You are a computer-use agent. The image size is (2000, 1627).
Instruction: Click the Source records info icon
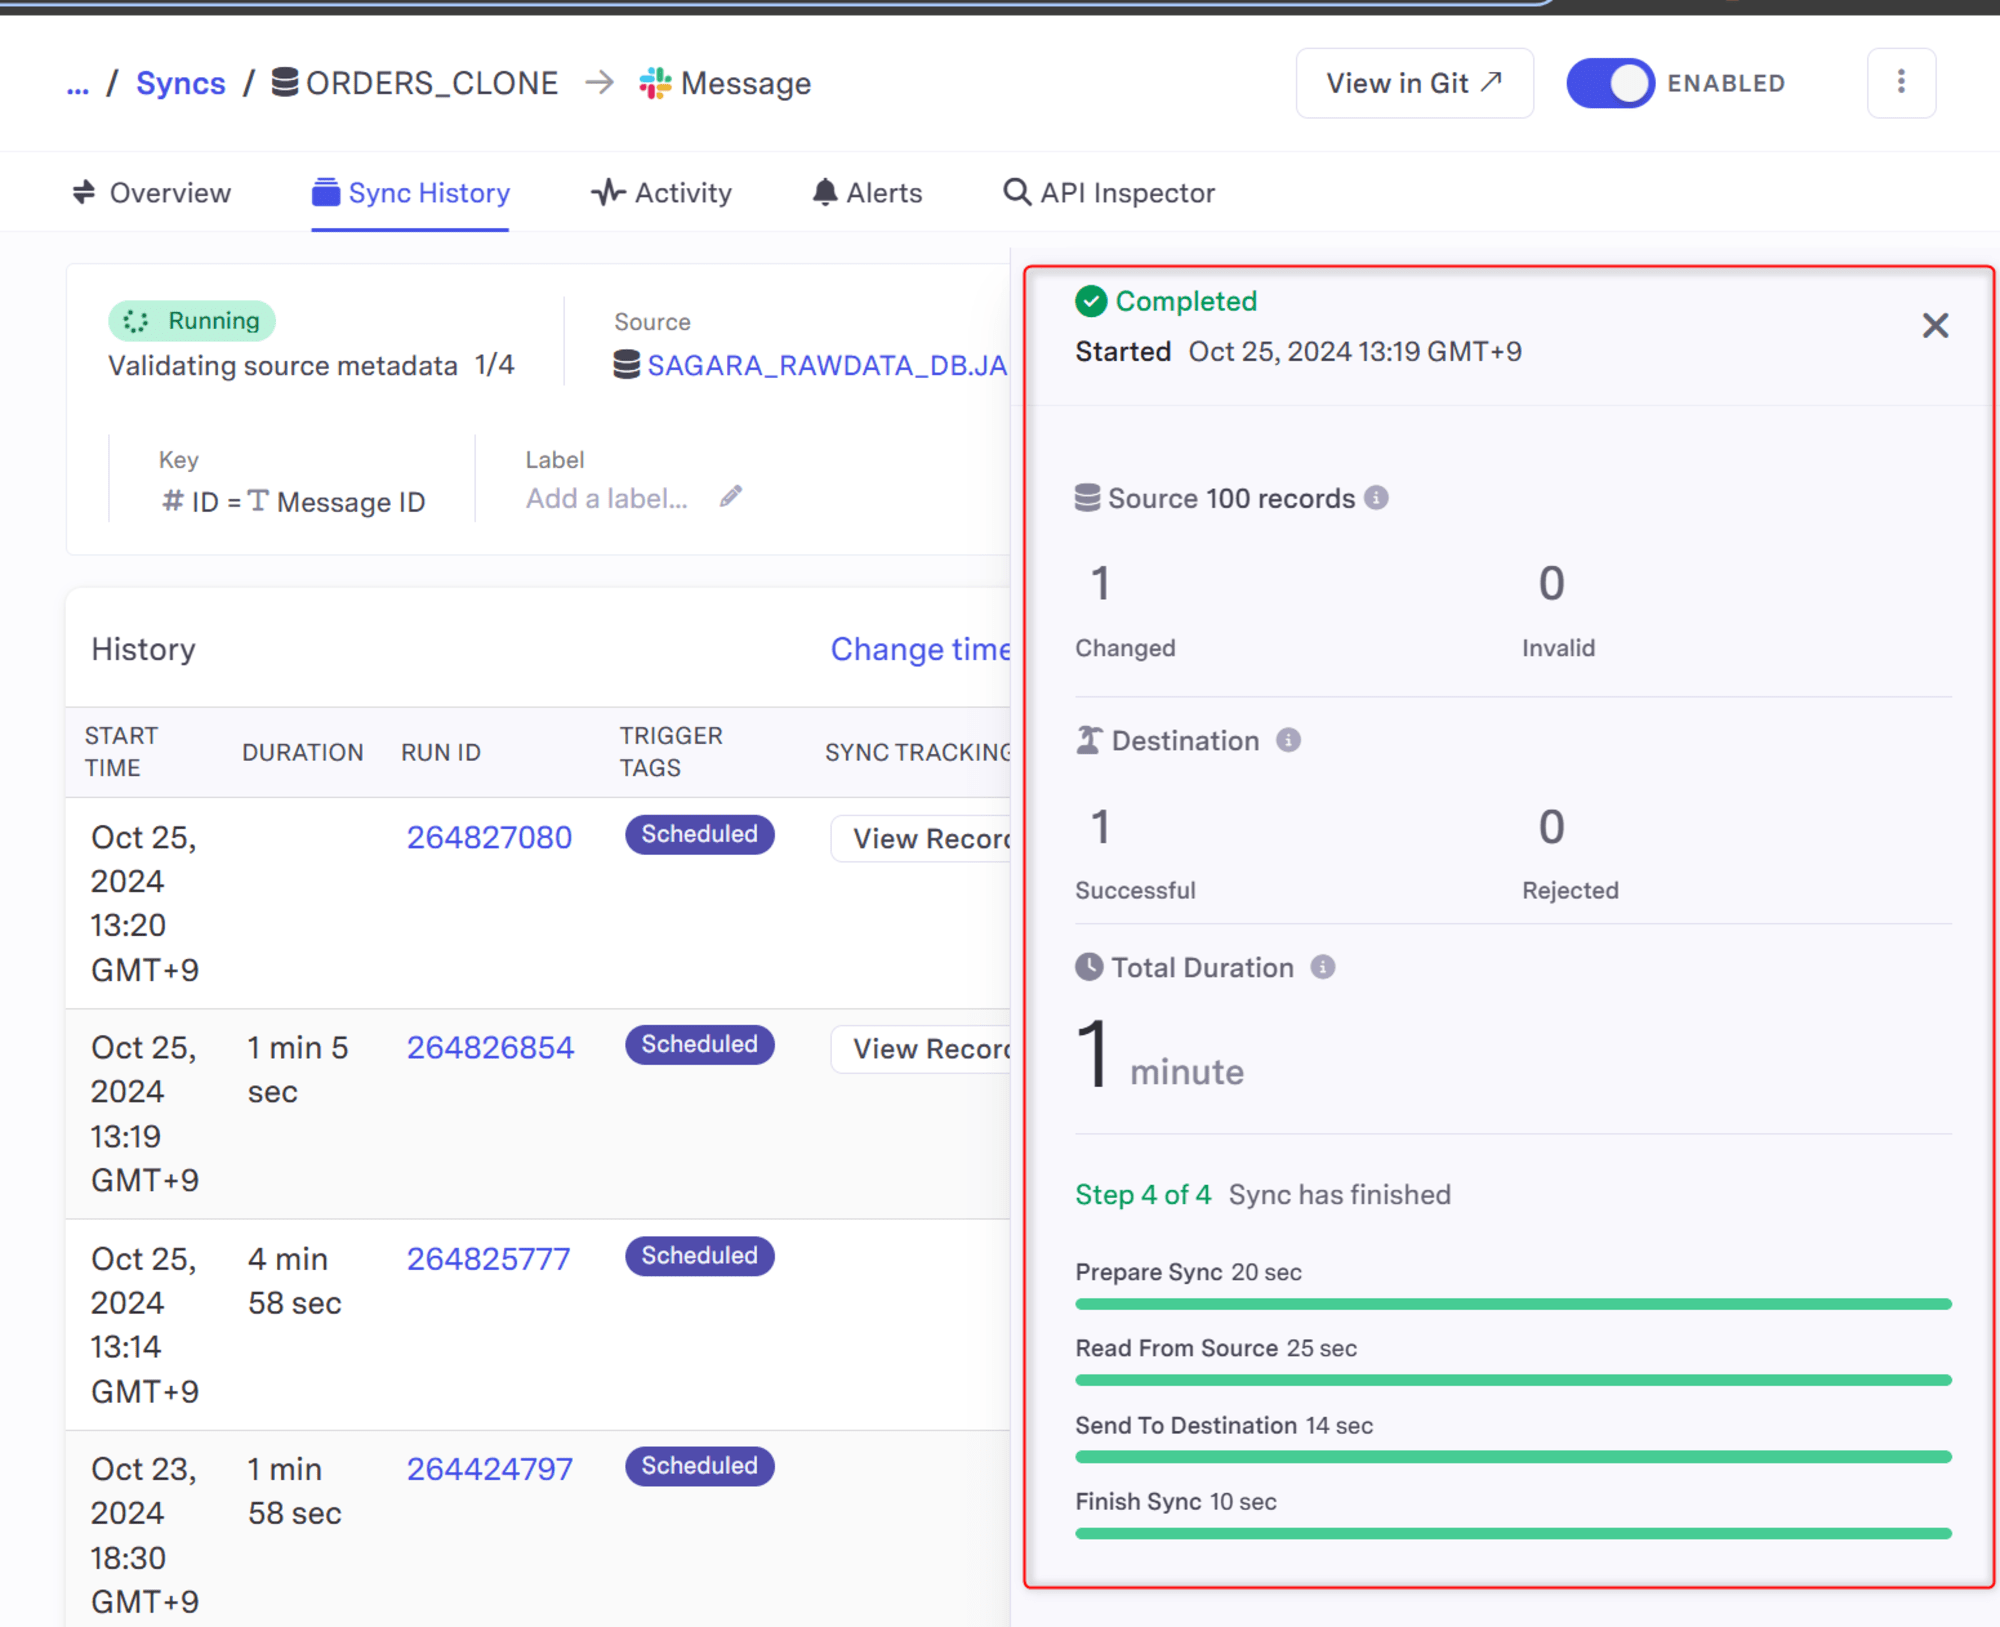(x=1376, y=498)
